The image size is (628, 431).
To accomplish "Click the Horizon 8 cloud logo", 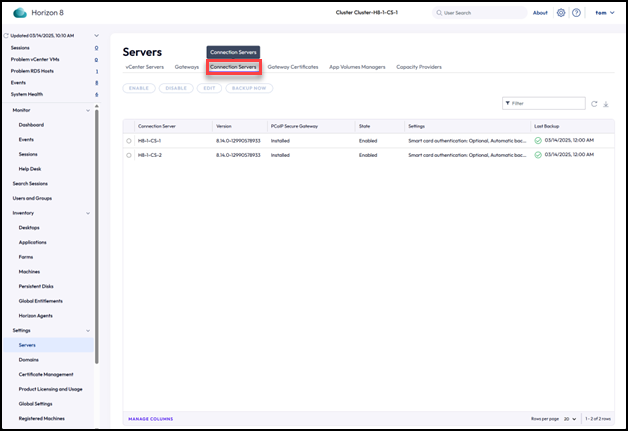I will tap(20, 13).
